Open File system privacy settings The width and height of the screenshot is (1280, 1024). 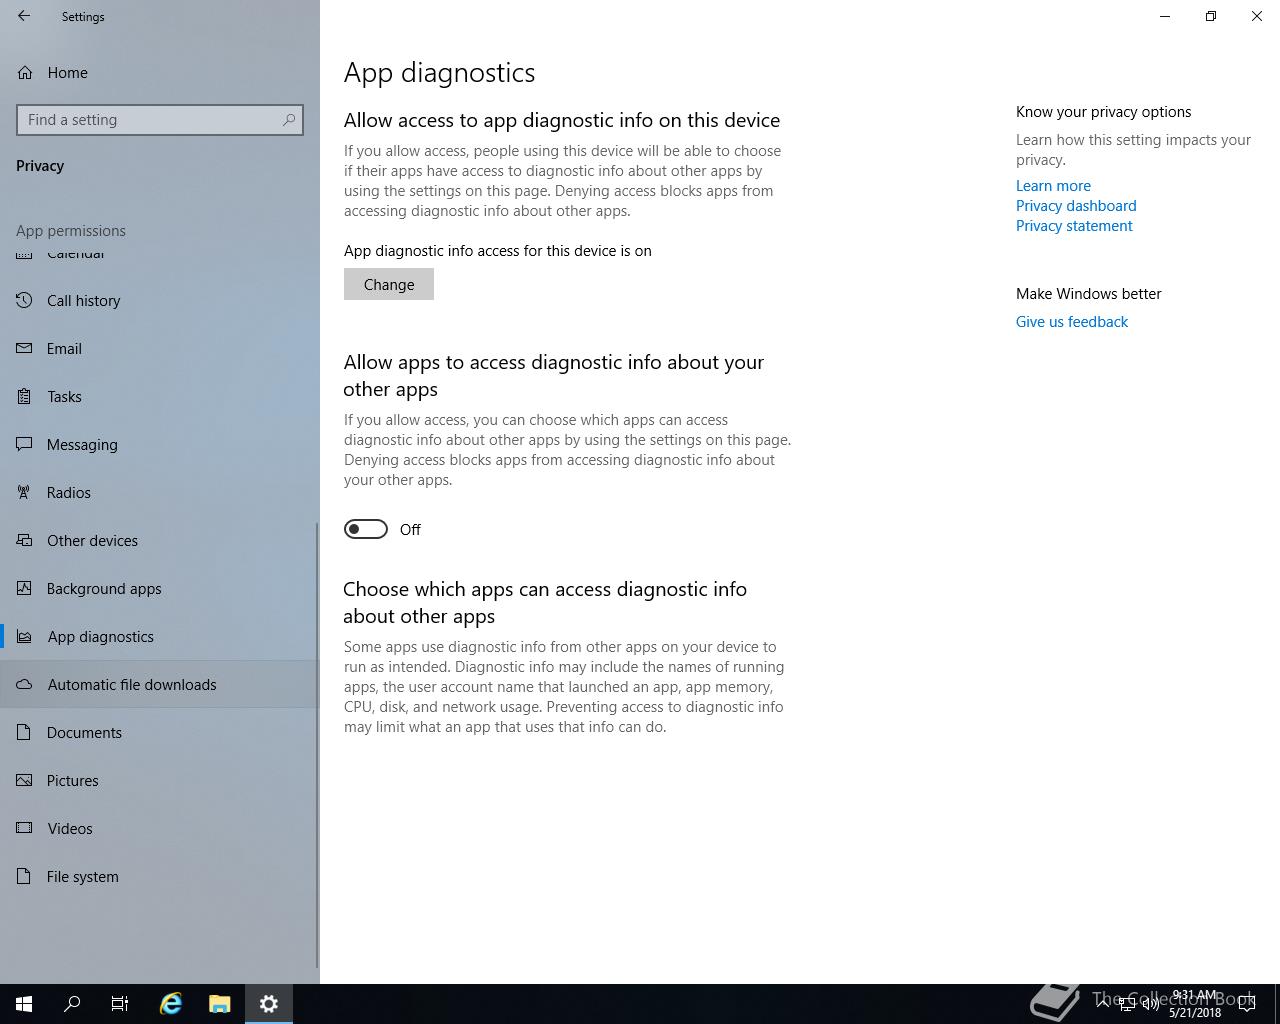[x=160, y=876]
